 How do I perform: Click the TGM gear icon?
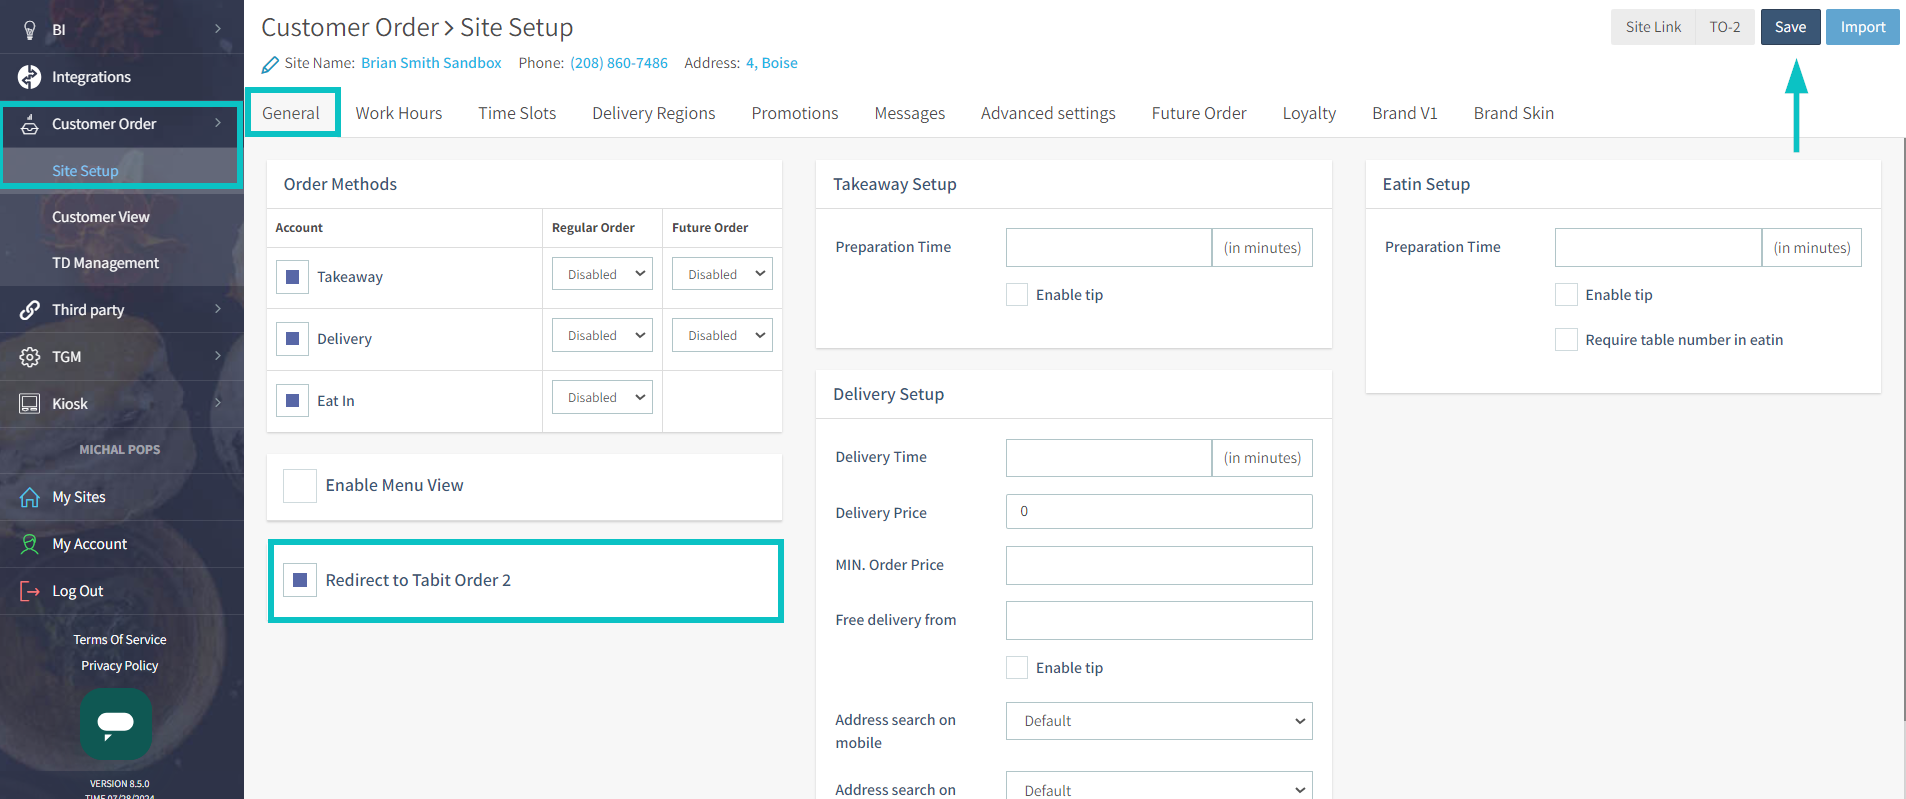[x=30, y=357]
